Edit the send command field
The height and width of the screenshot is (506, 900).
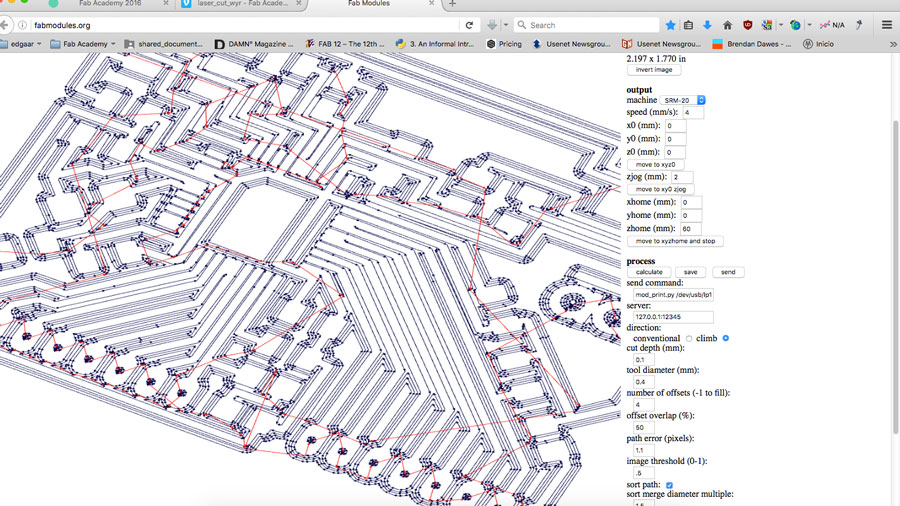pyautogui.click(x=673, y=294)
